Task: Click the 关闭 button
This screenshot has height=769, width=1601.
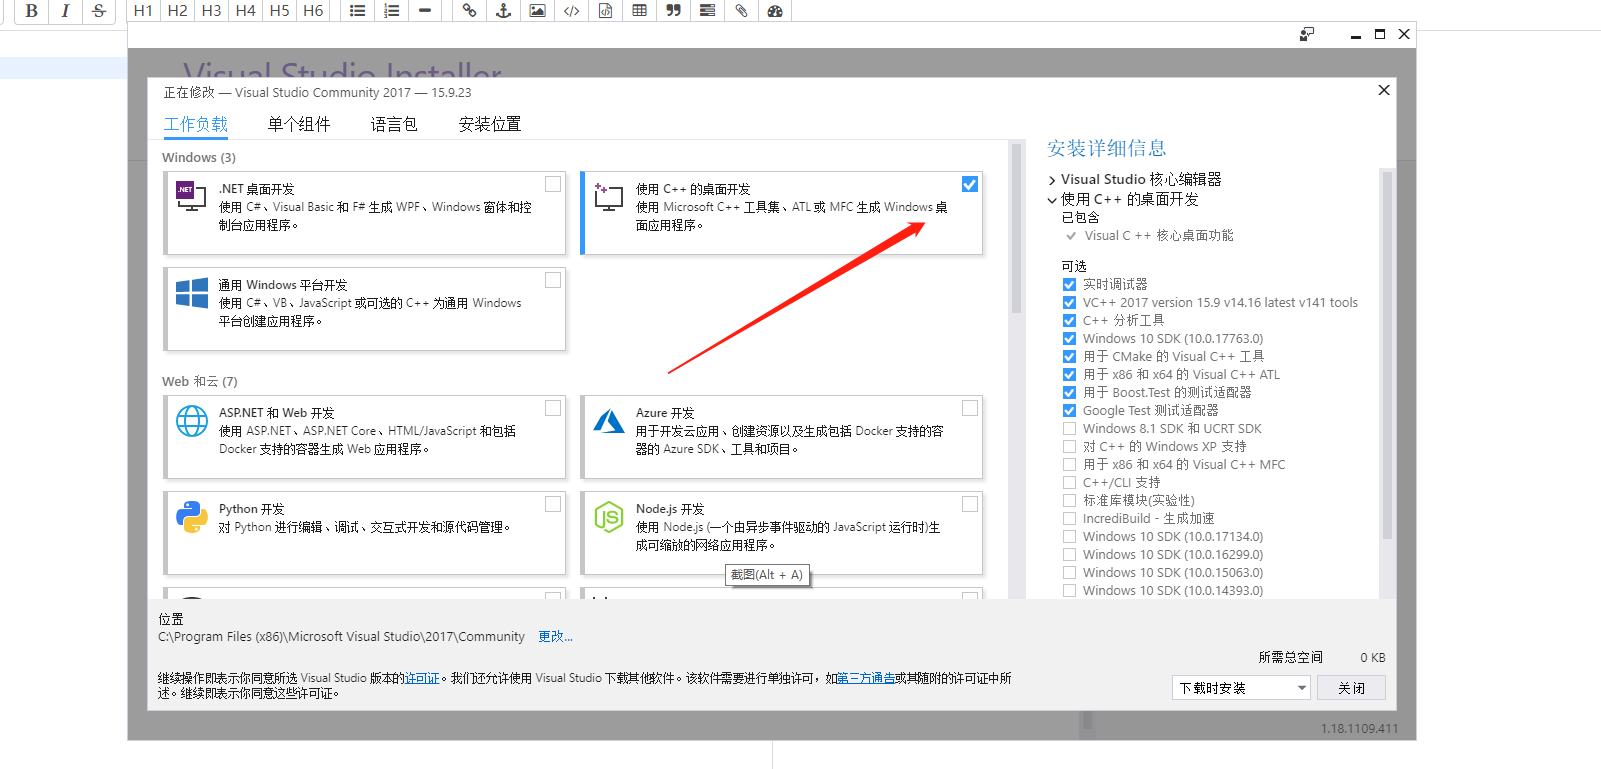Action: coord(1351,688)
